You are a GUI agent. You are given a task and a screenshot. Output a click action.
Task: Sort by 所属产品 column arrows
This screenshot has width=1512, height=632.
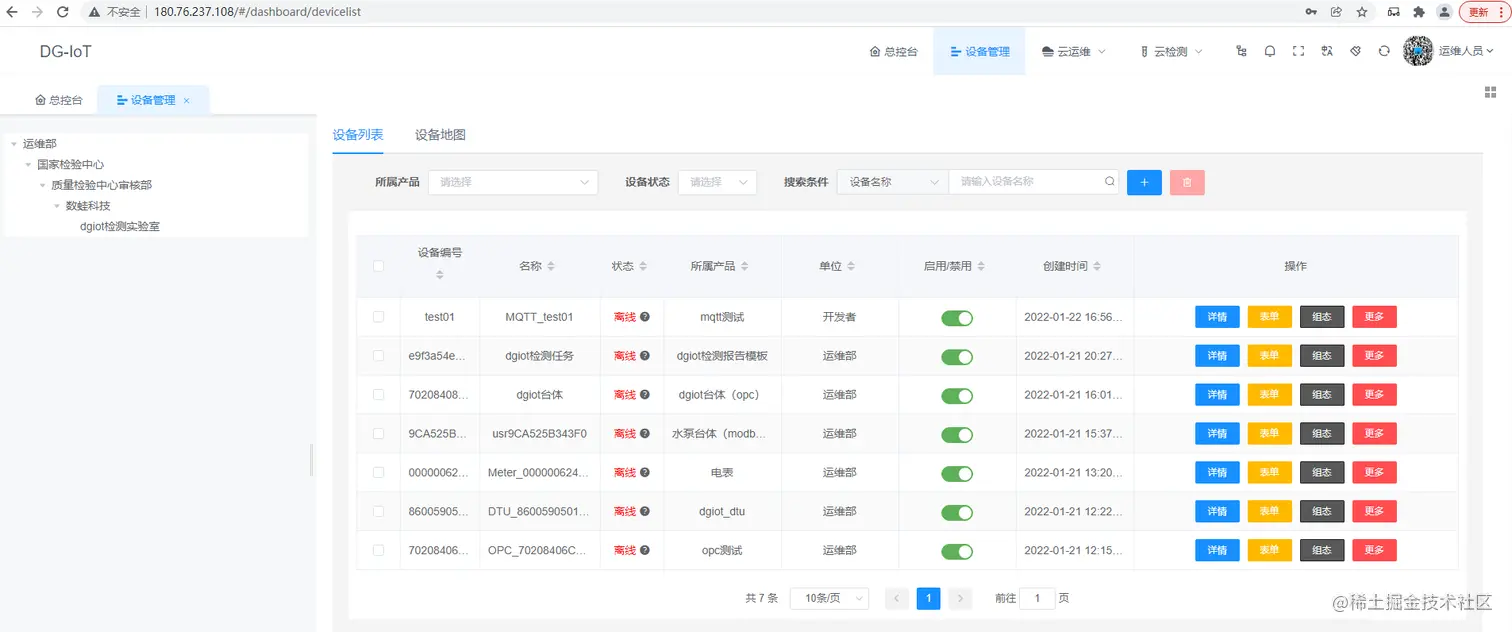(x=744, y=266)
